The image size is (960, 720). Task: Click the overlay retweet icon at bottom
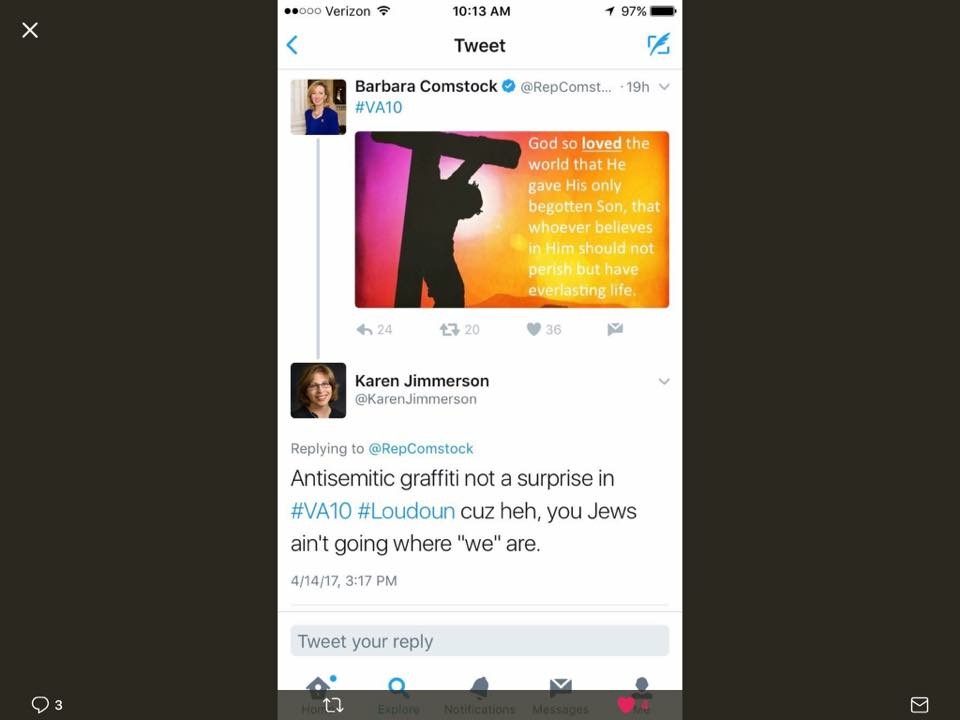click(334, 705)
